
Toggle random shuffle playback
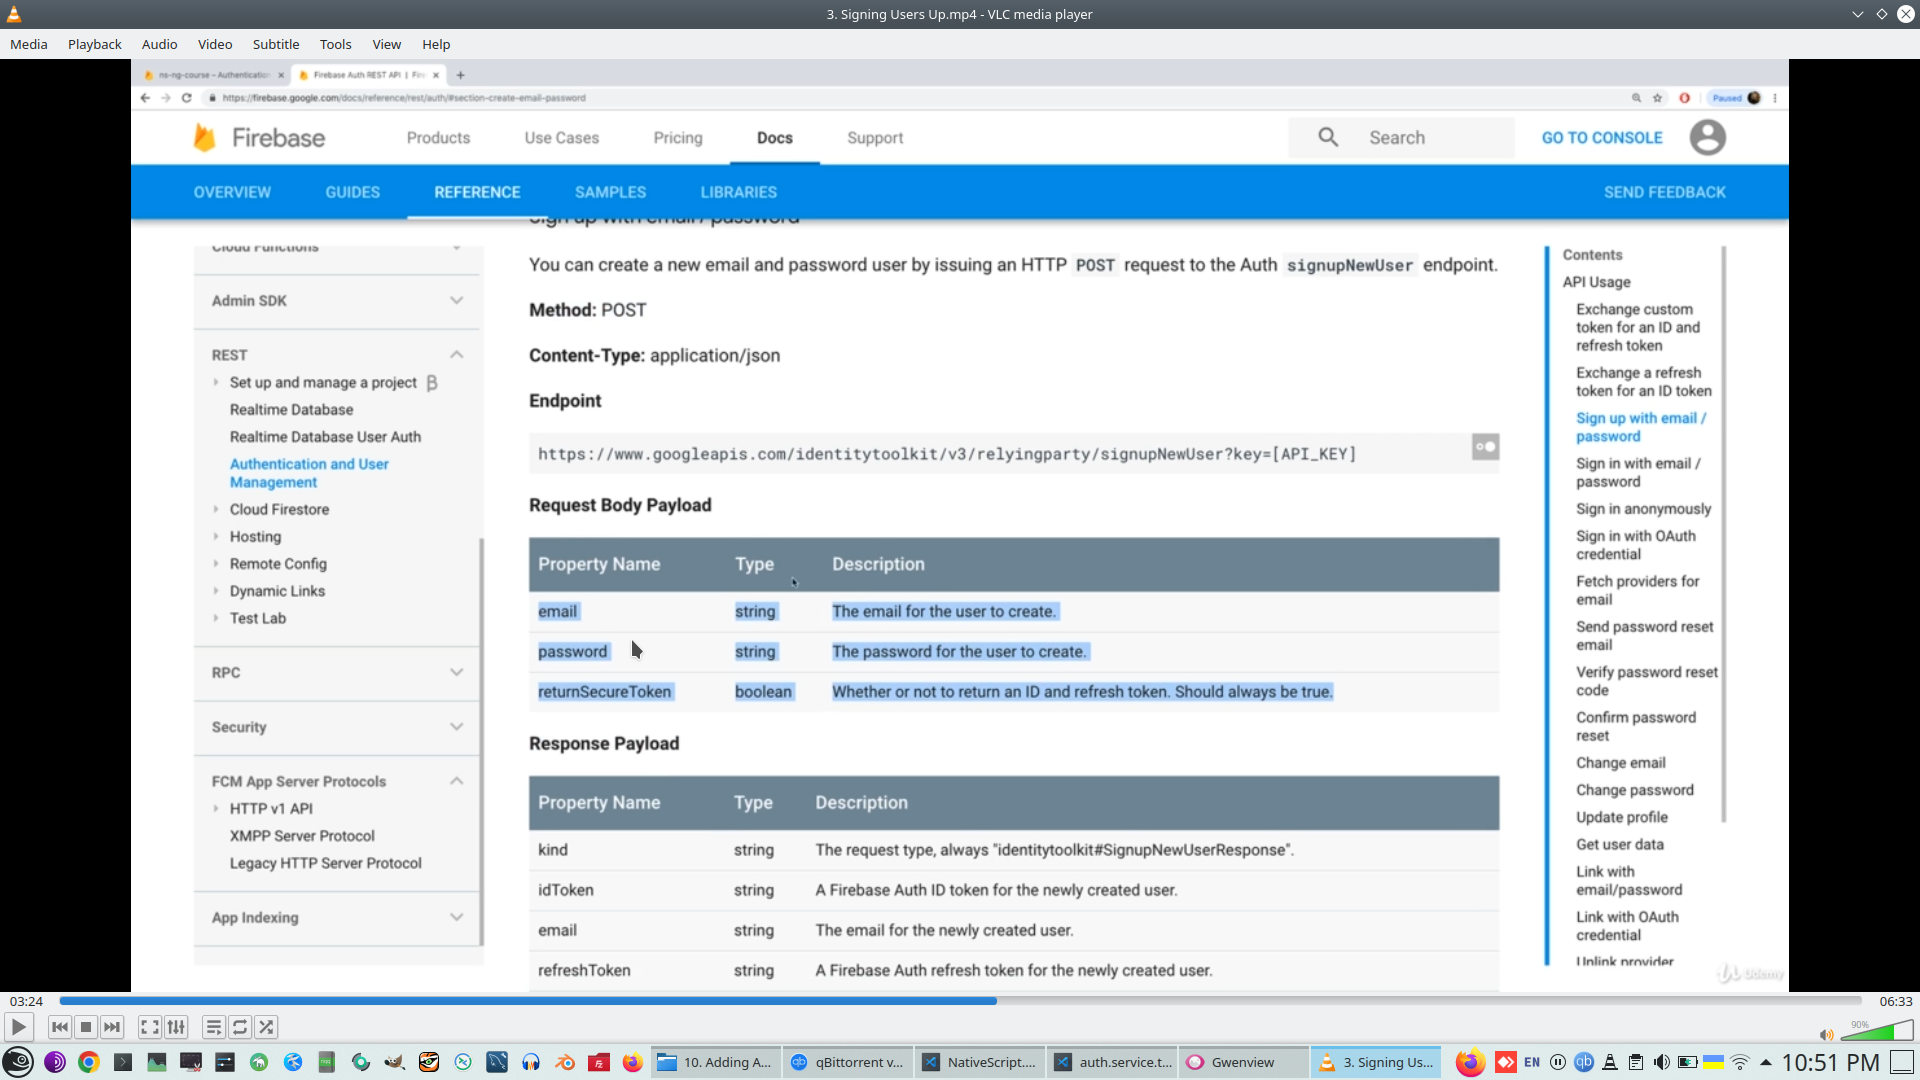pos(266,1027)
